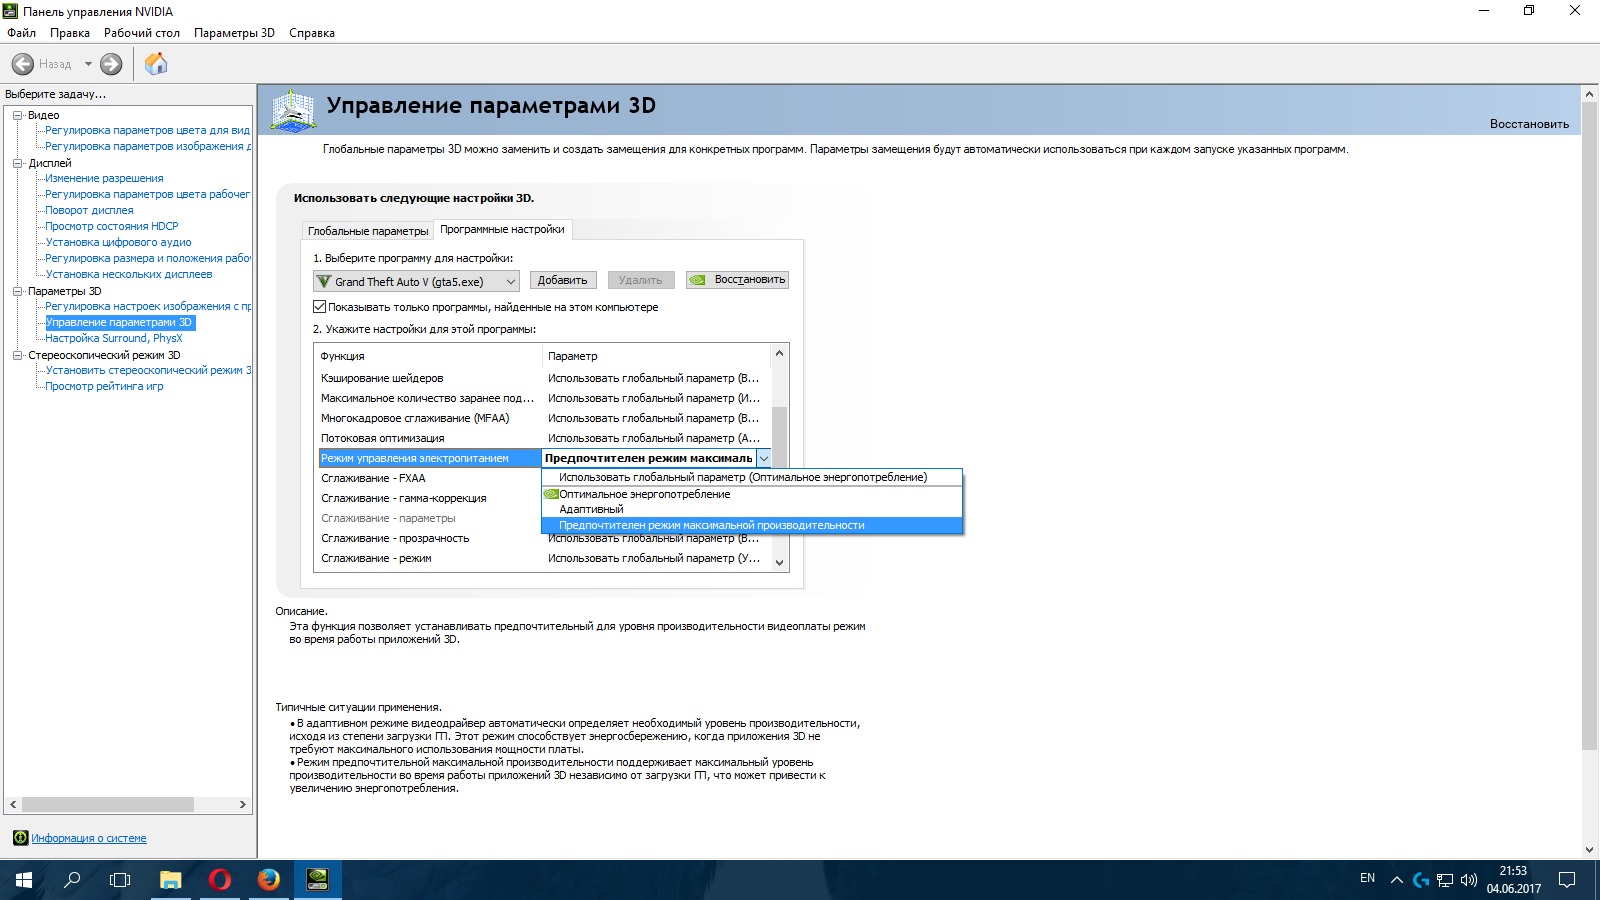Select the Кэширование шейдеров row

(543, 378)
